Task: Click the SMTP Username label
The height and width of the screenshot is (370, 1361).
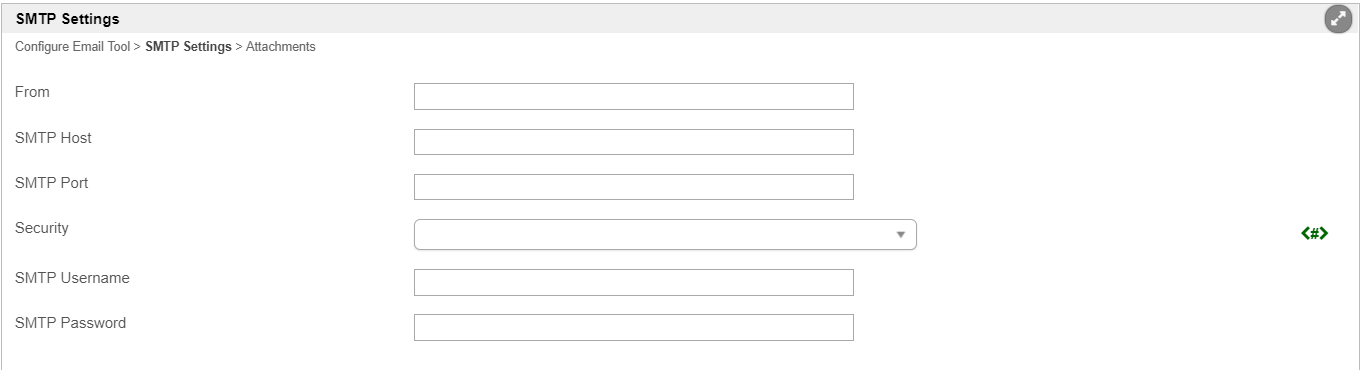Action: click(72, 278)
